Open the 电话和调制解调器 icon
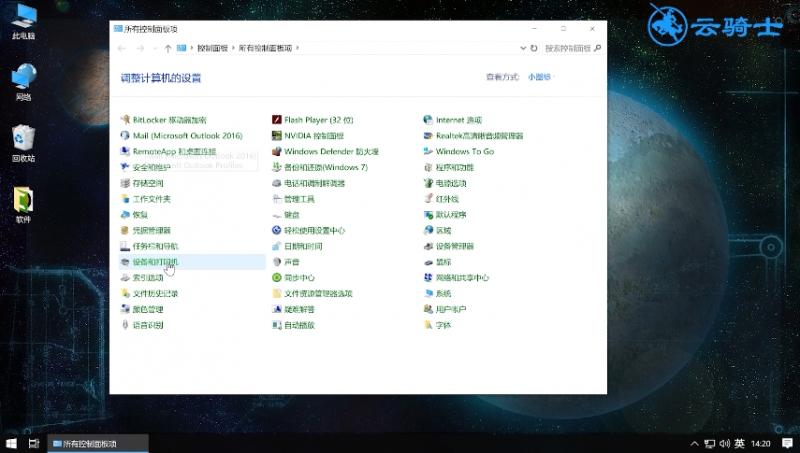The height and width of the screenshot is (453, 800). pos(277,183)
